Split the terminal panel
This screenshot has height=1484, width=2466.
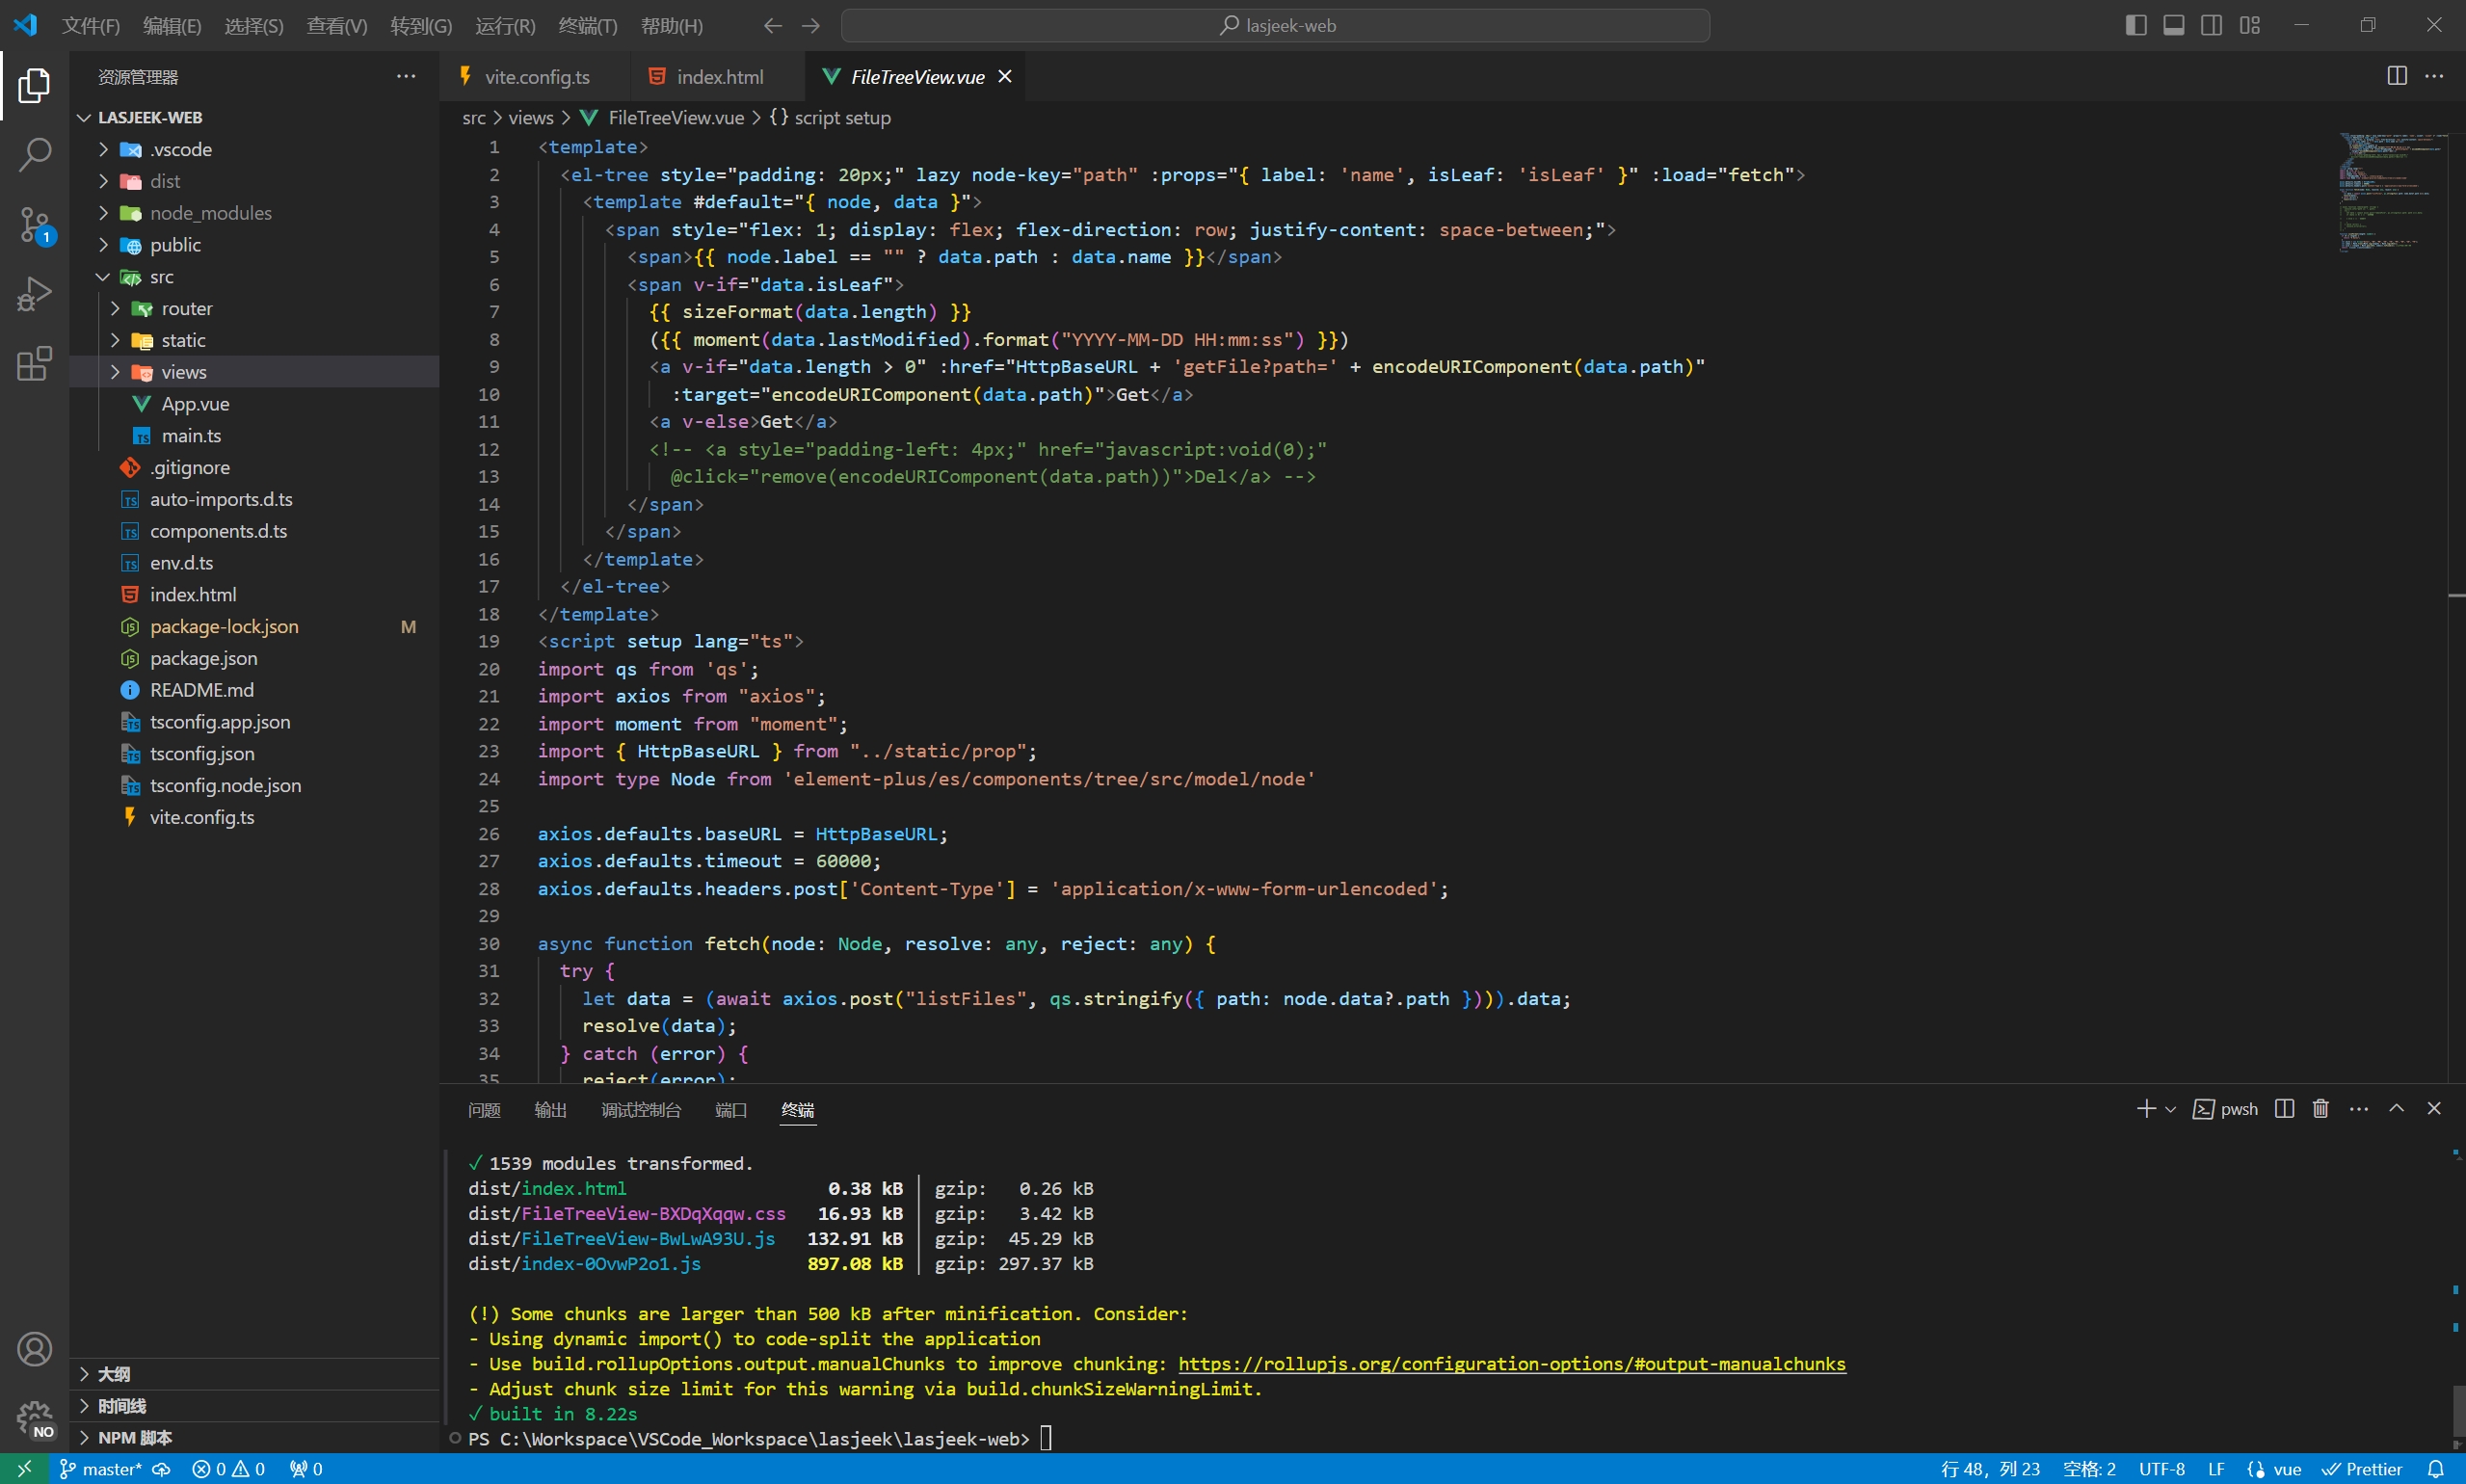2284,1108
